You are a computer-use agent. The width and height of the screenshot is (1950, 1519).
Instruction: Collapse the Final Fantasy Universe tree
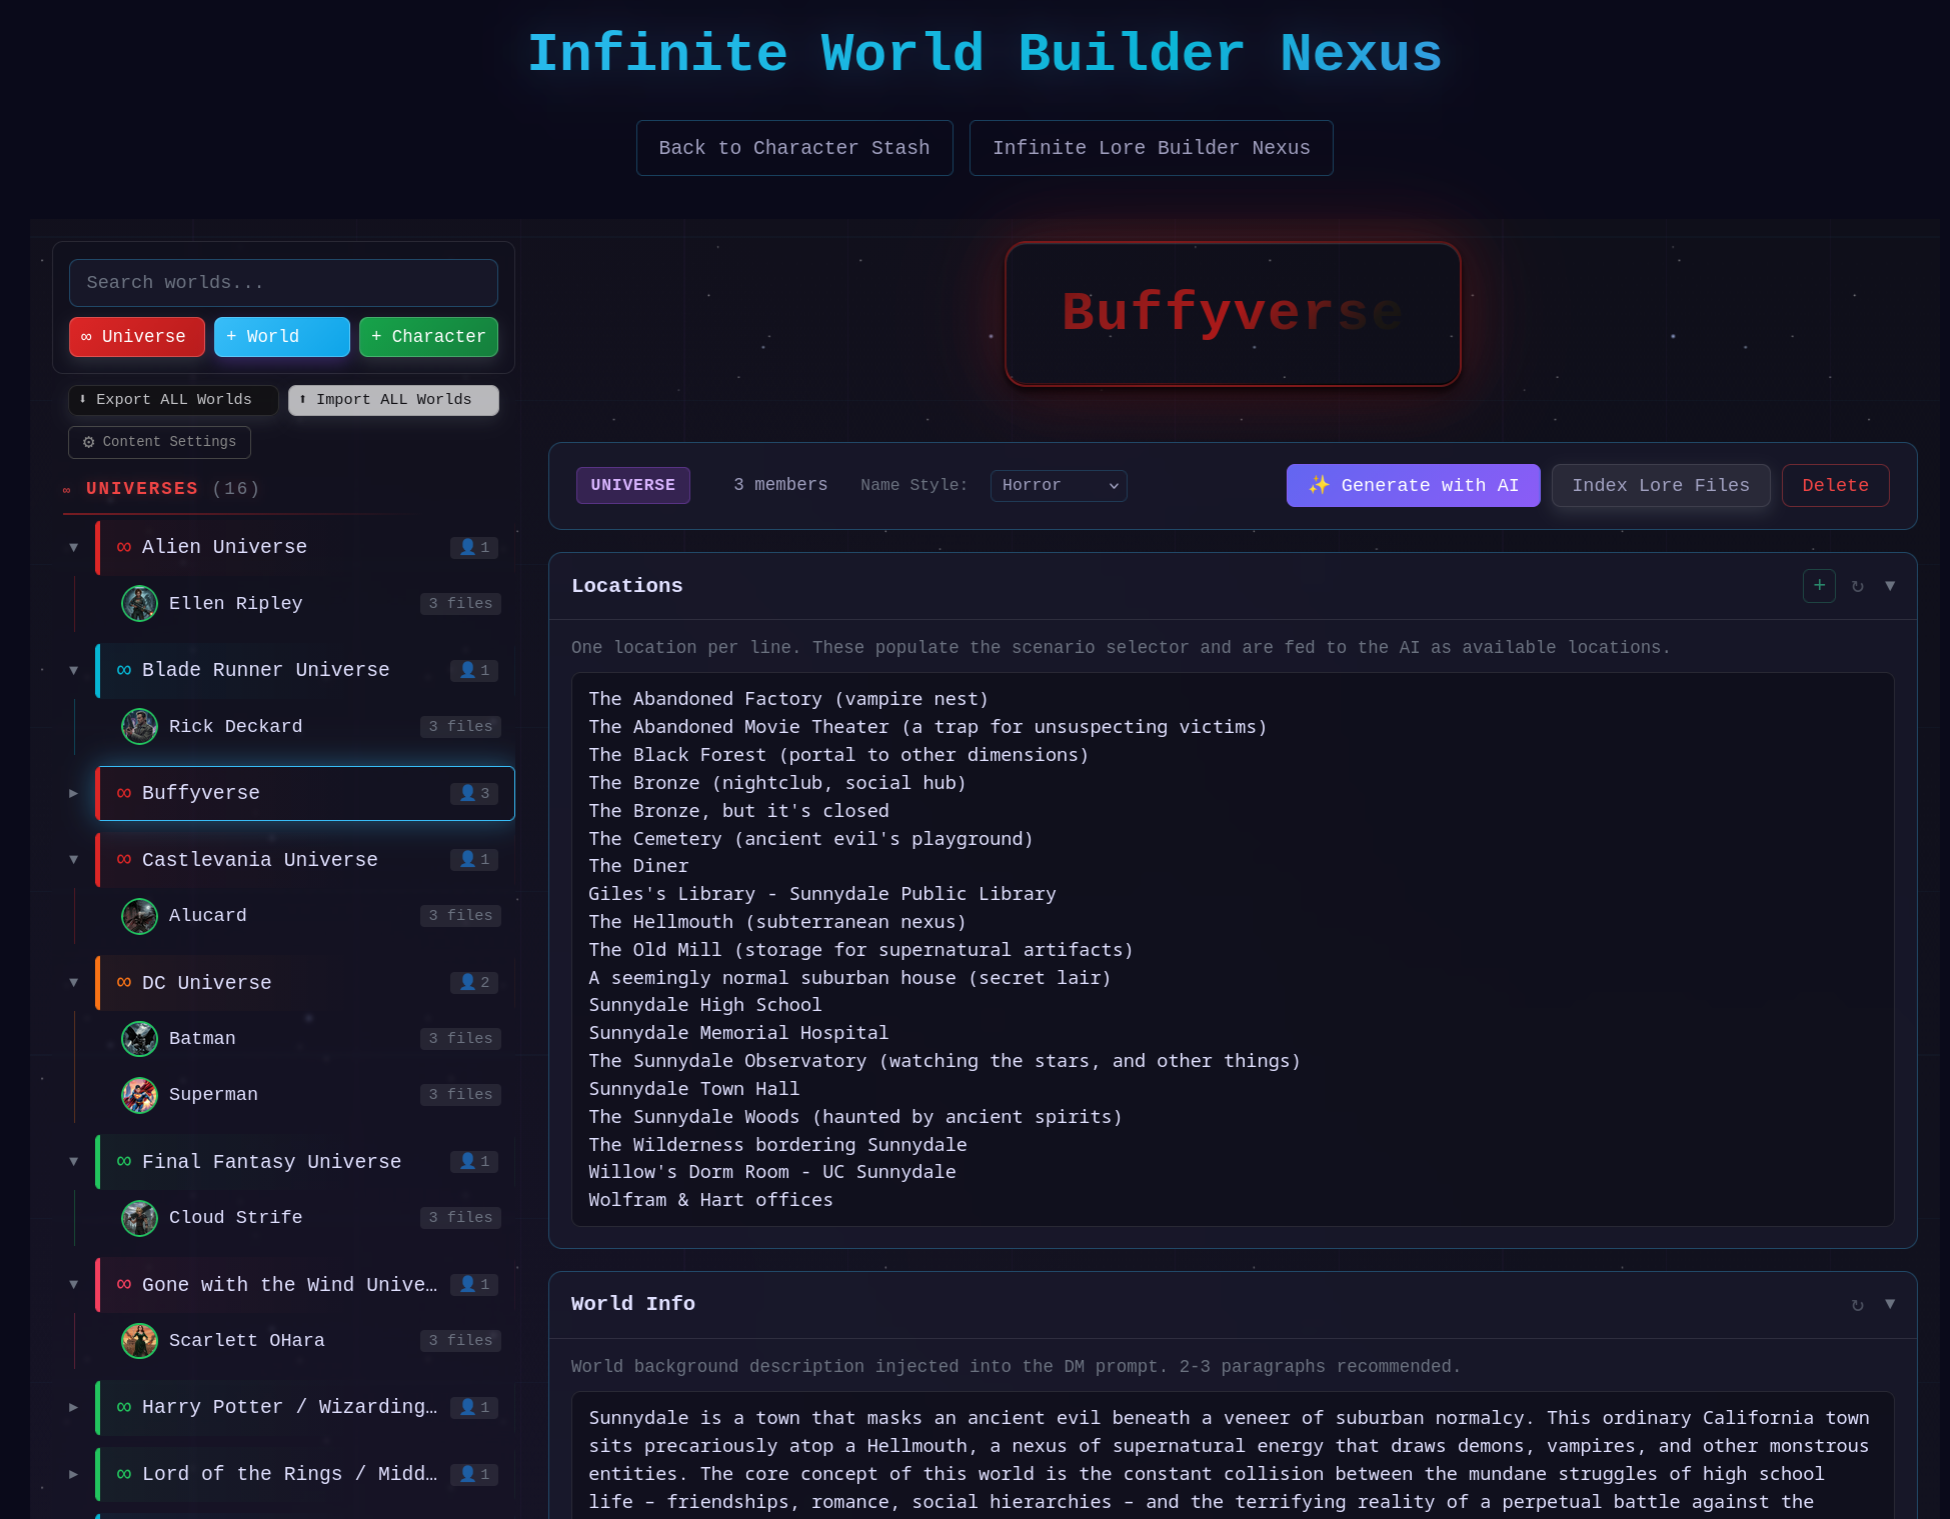pos(74,1161)
